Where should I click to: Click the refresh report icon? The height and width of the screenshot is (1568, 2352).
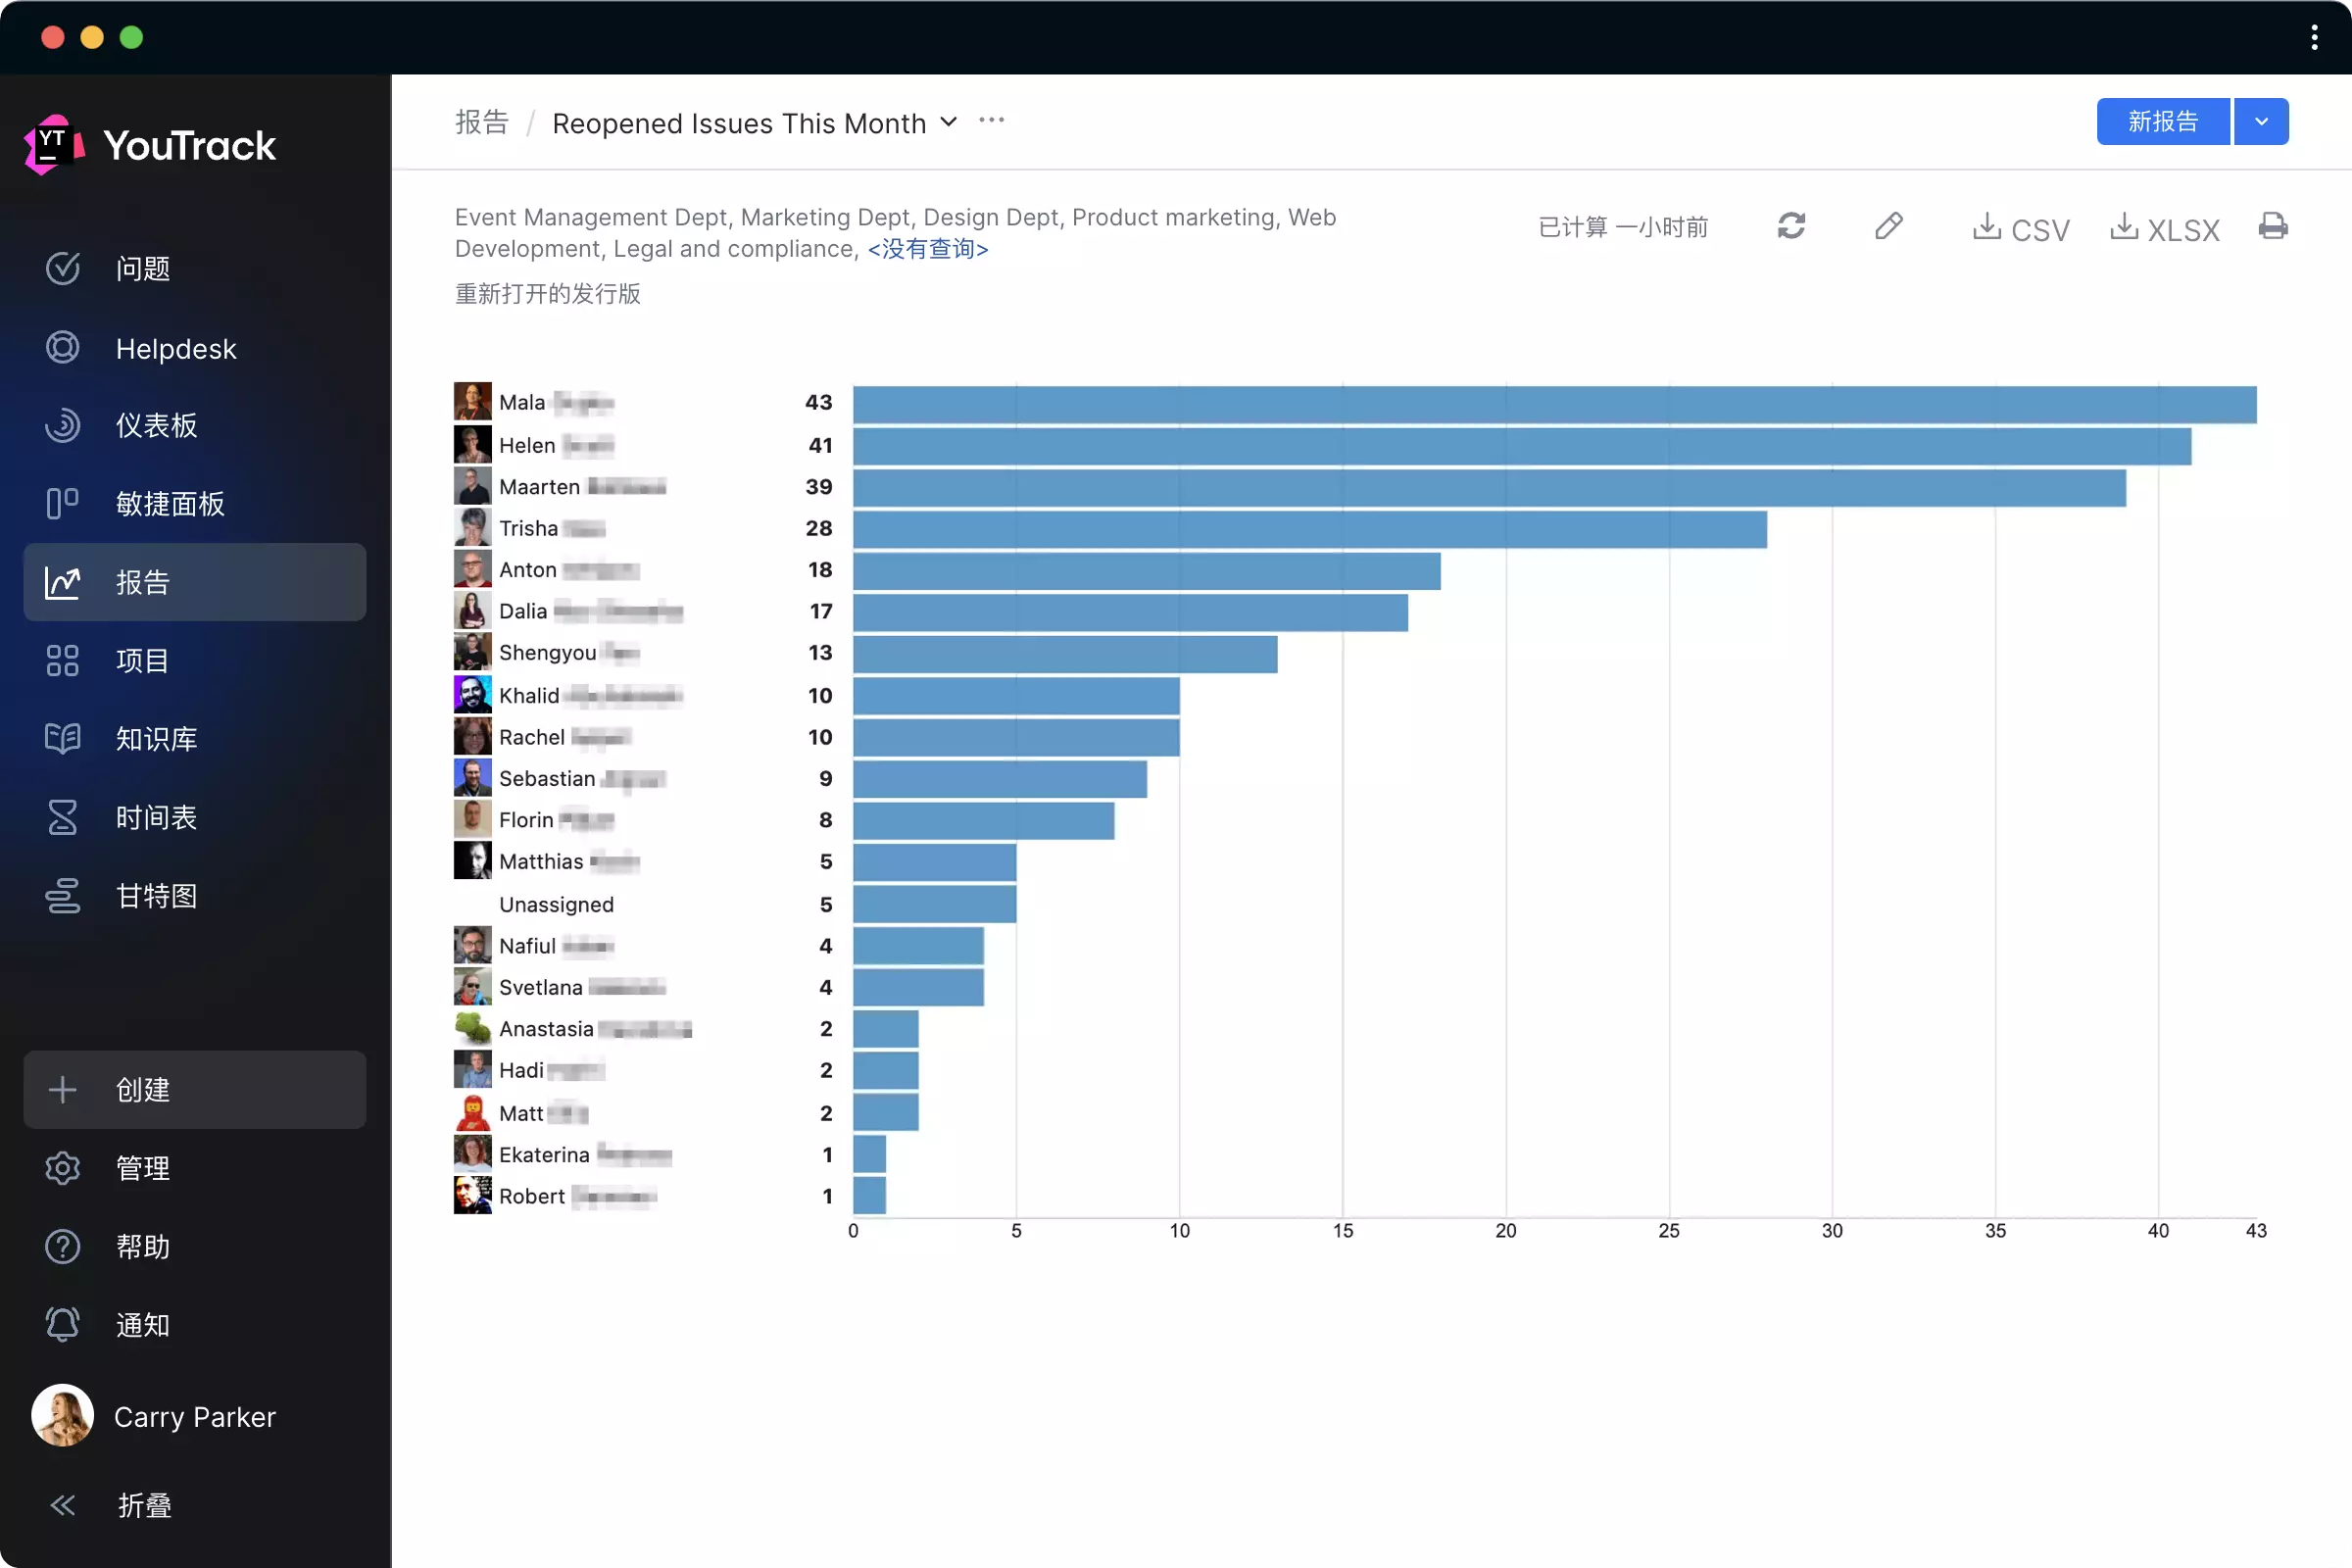[x=1791, y=226]
